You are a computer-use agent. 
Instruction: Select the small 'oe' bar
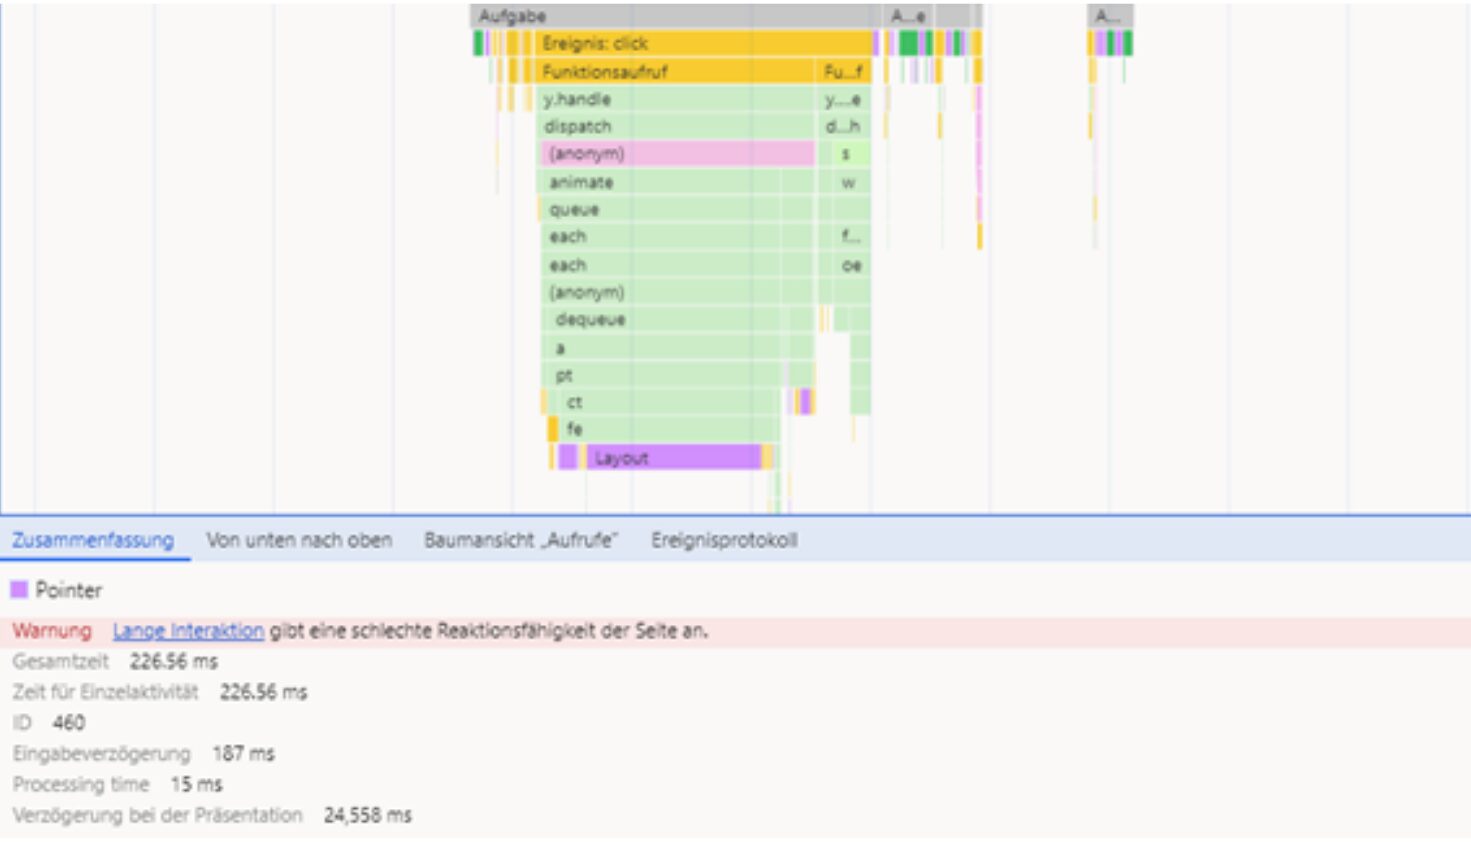pos(851,265)
